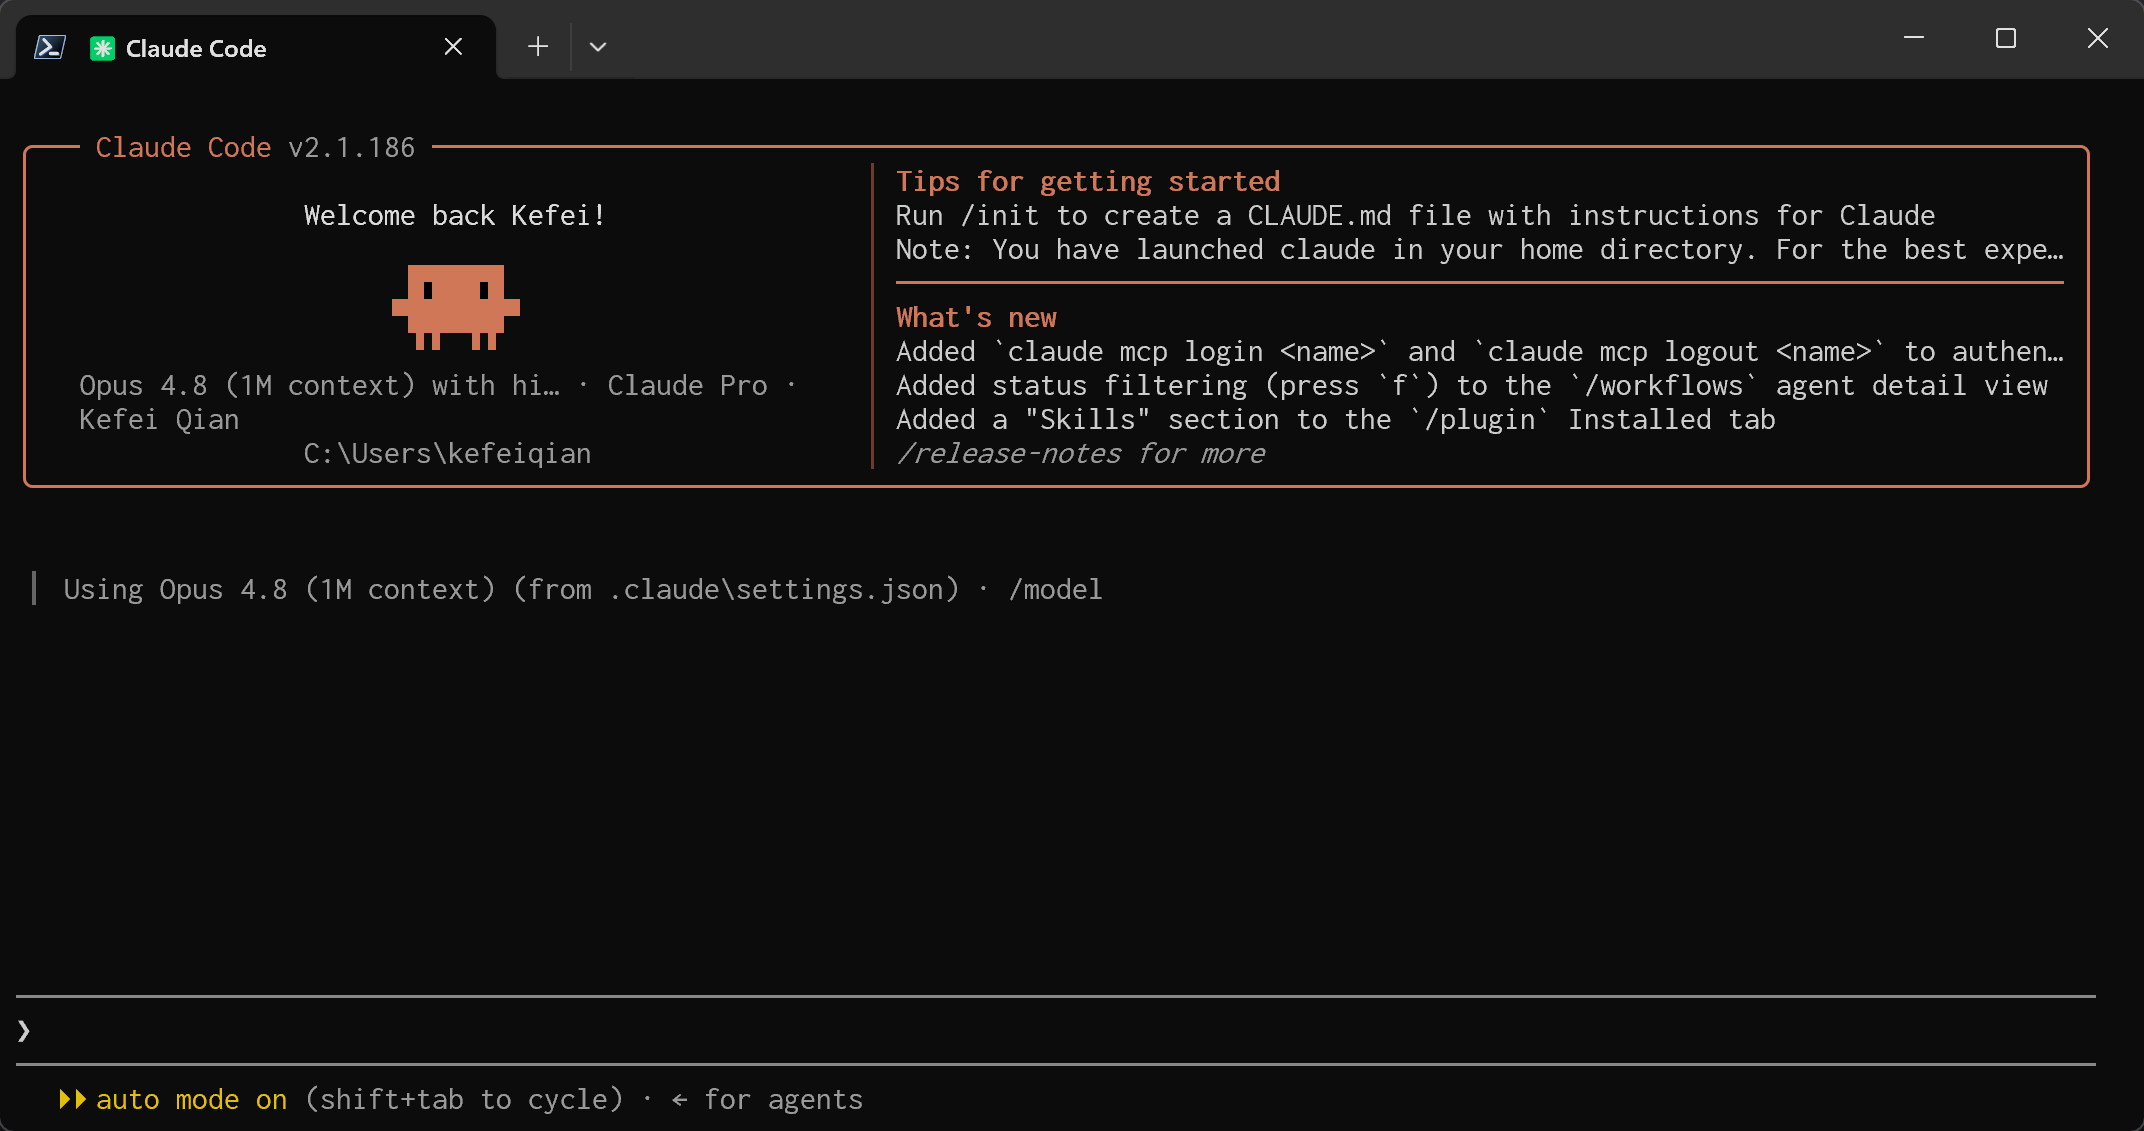Click the 'claude mcp login <name>' line
This screenshot has width=2144, height=1131.
(1480, 351)
